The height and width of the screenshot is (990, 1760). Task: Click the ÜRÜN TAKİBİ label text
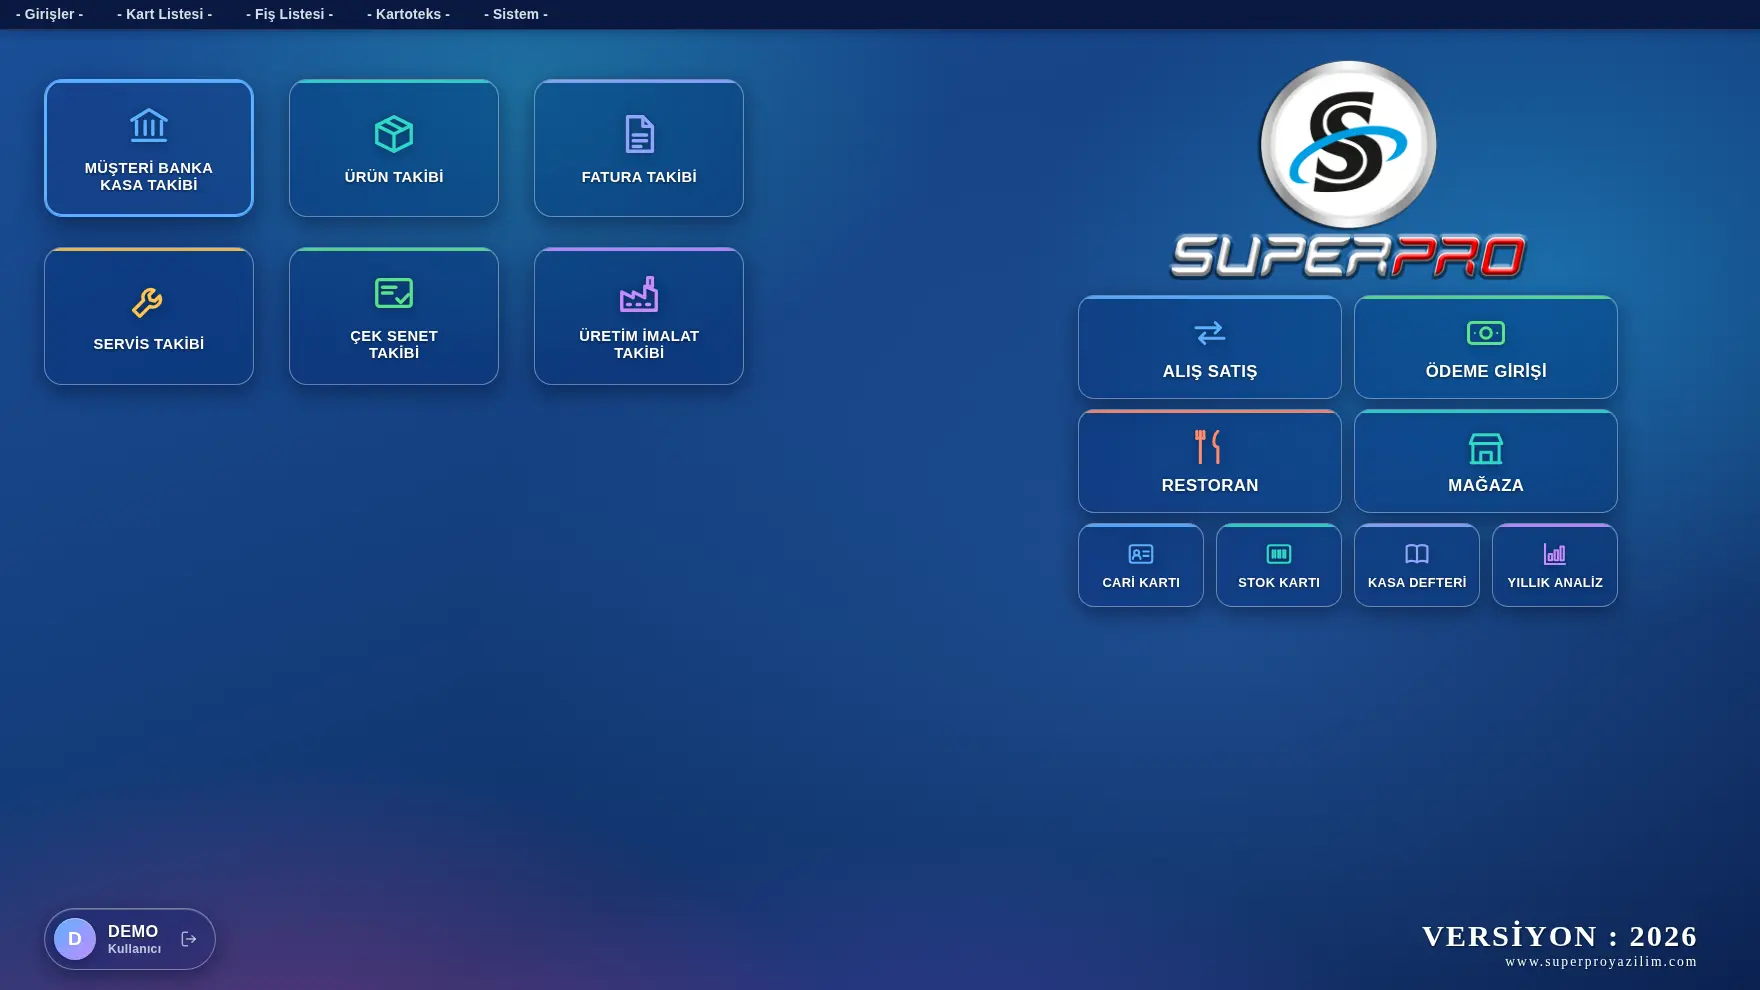tap(394, 177)
